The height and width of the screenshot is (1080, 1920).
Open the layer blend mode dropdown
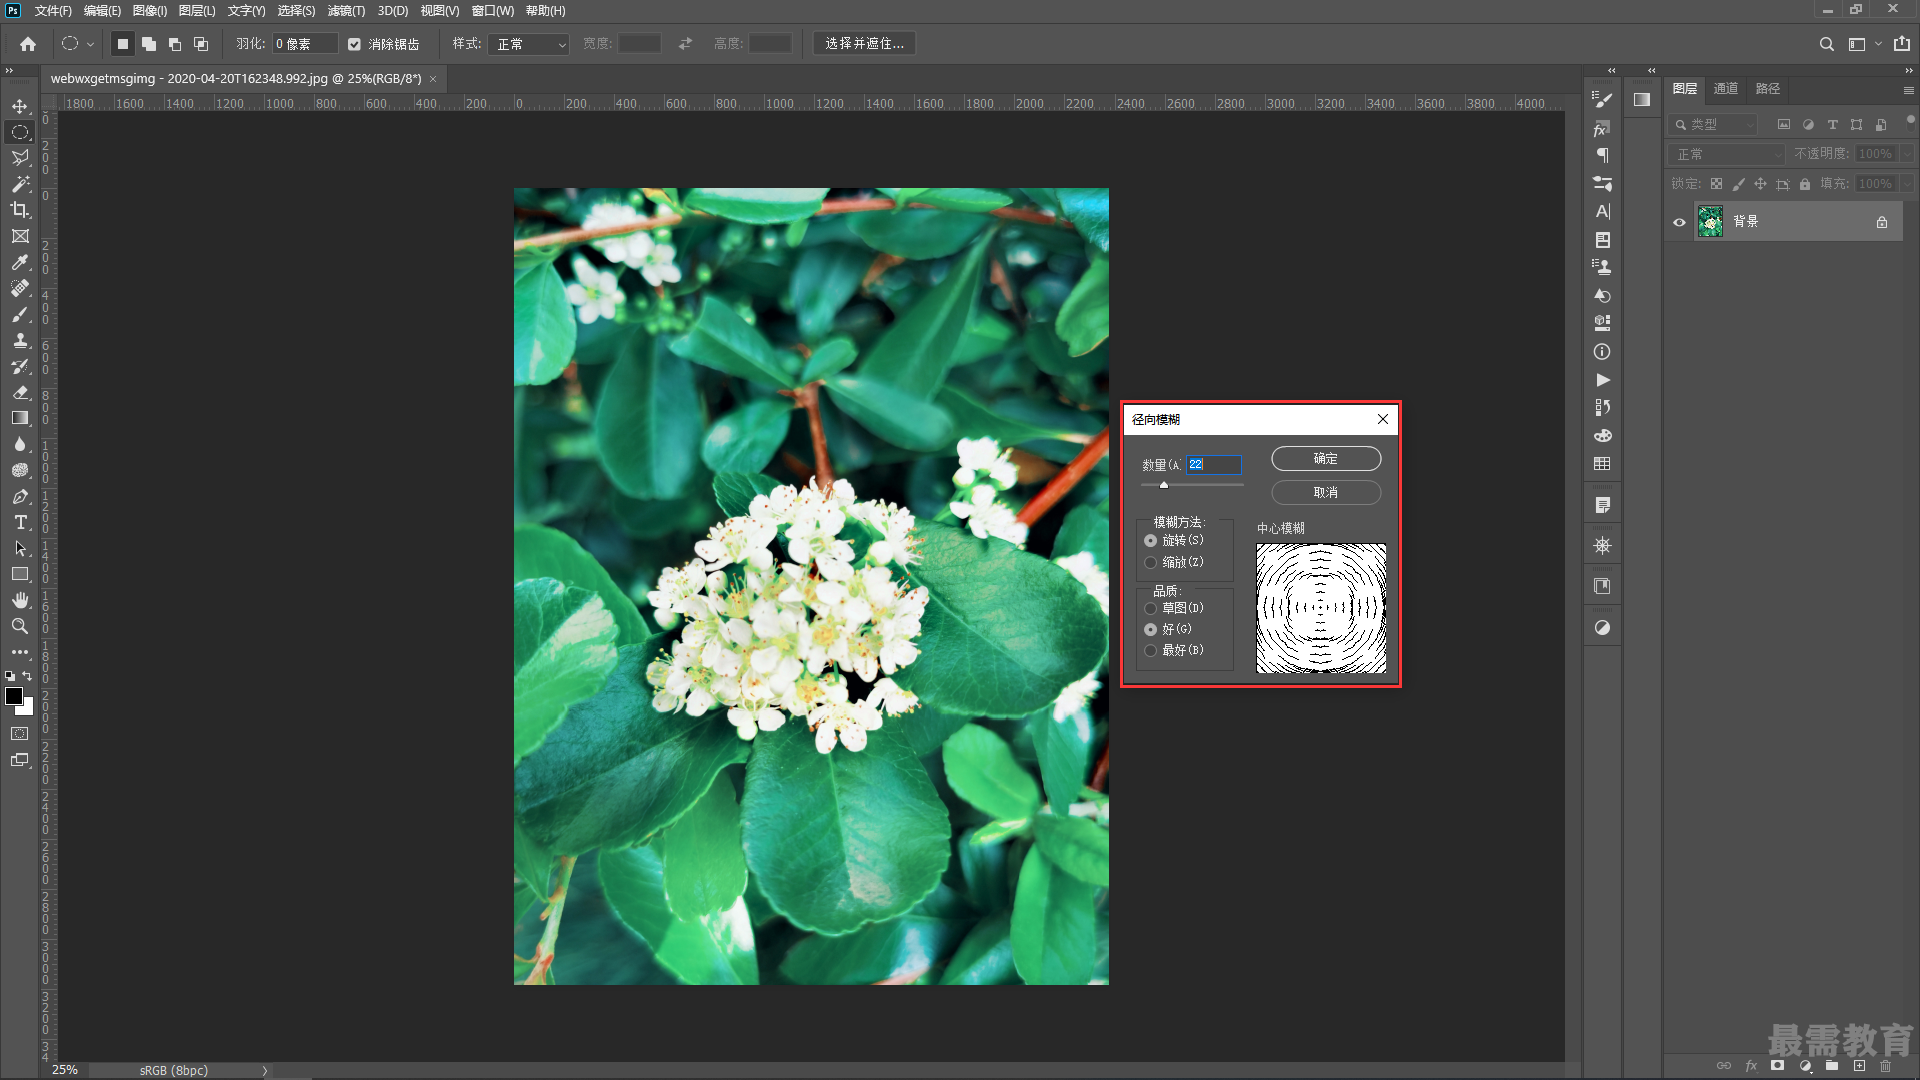click(x=1726, y=154)
